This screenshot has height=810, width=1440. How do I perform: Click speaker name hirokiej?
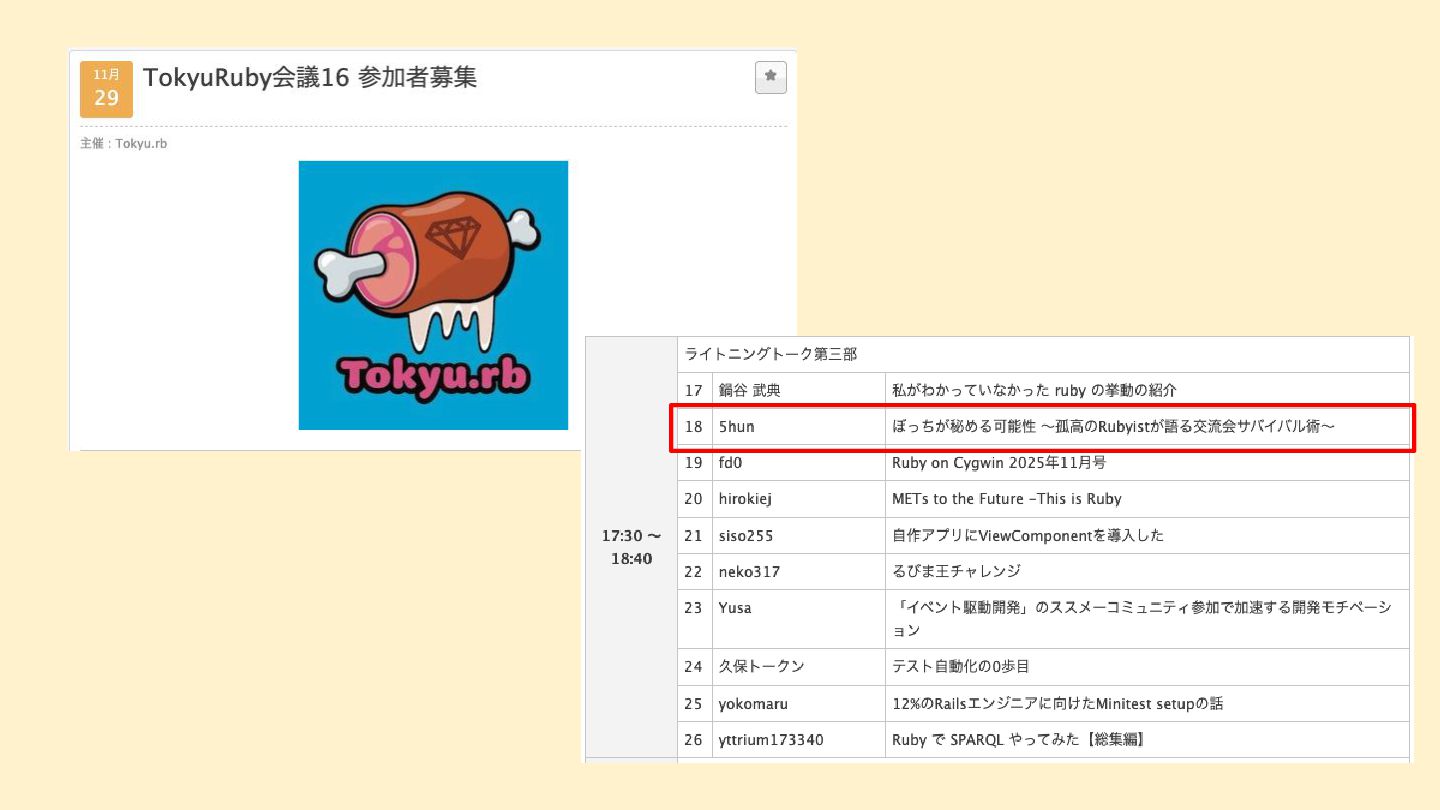745,499
